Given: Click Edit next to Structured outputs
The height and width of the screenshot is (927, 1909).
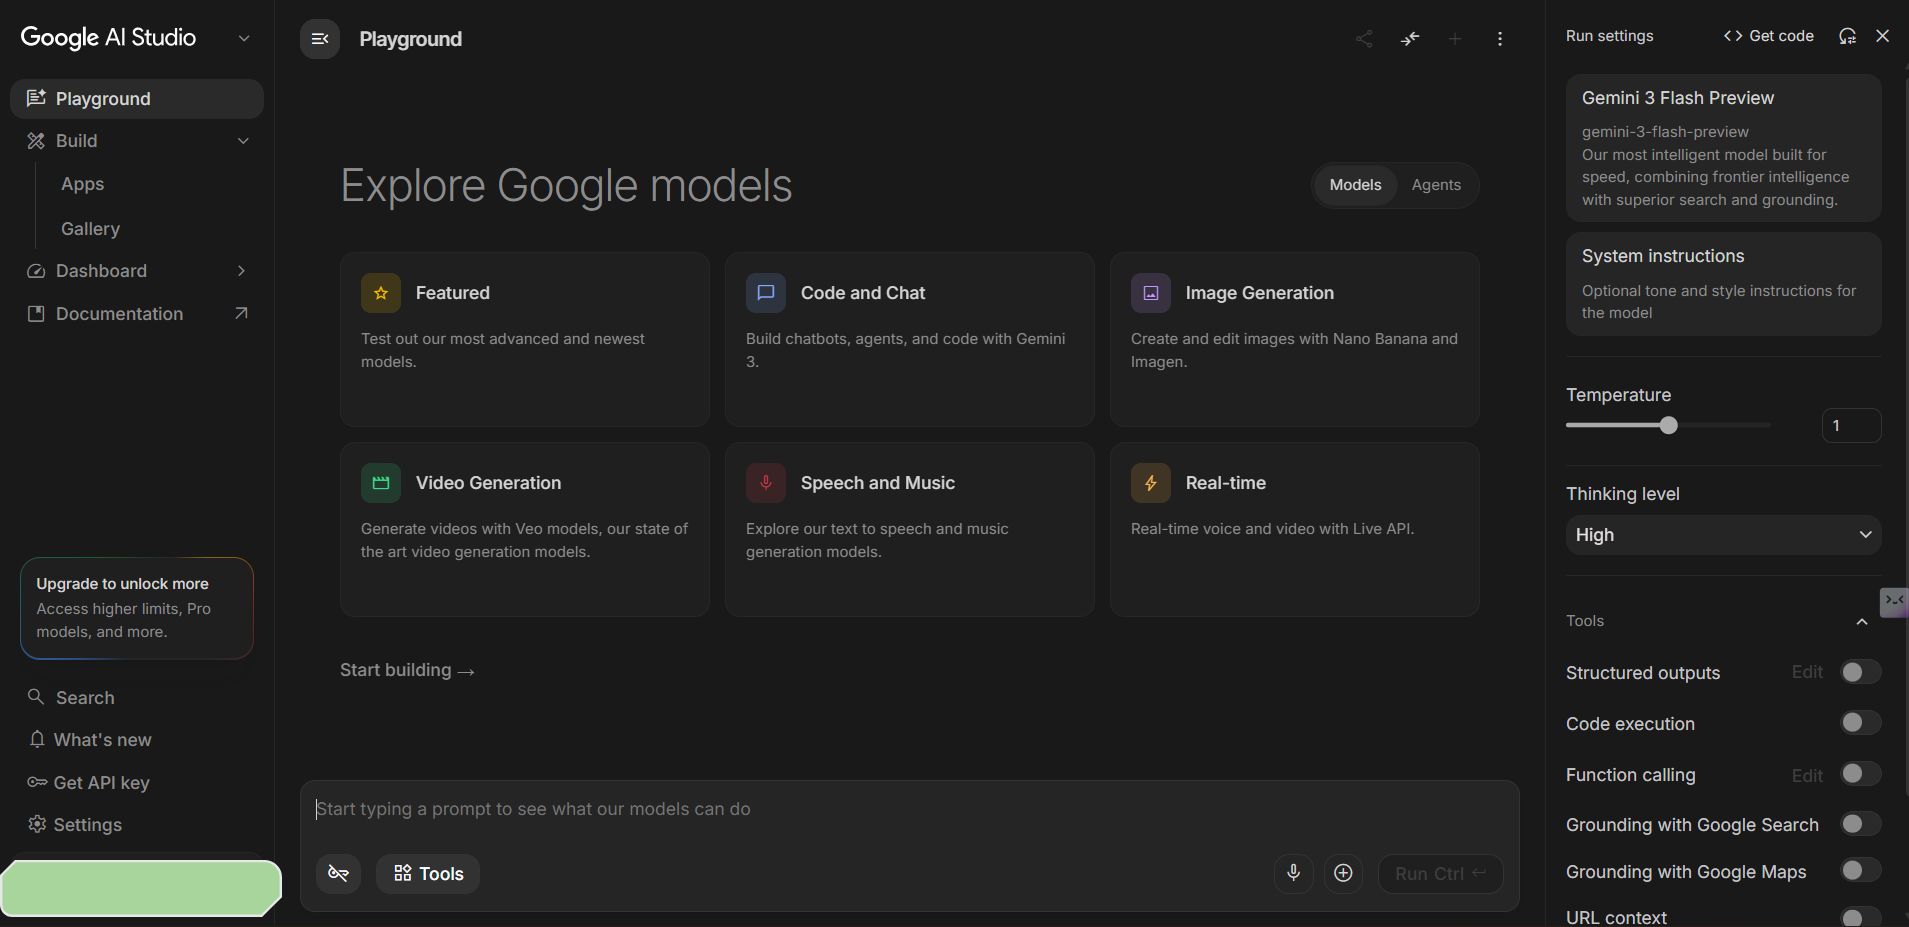Looking at the screenshot, I should 1806,672.
